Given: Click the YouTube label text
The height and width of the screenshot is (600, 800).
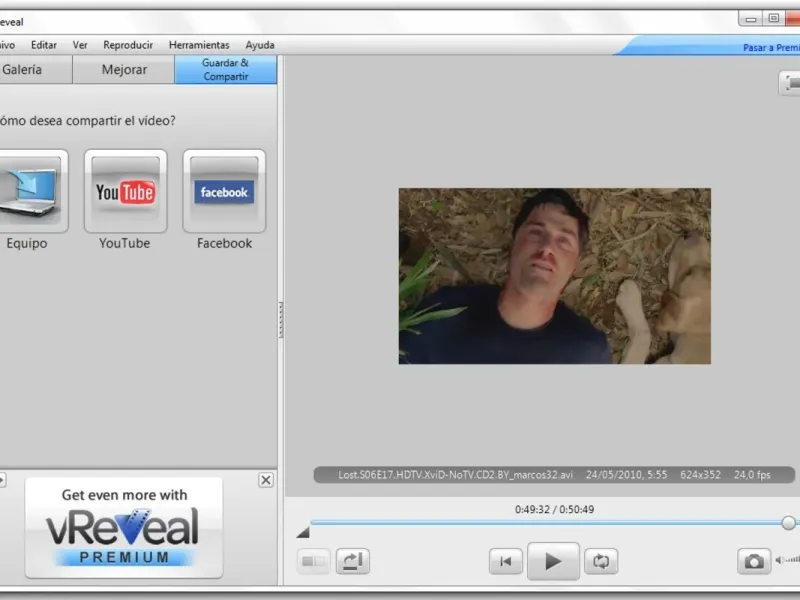Looking at the screenshot, I should [124, 243].
